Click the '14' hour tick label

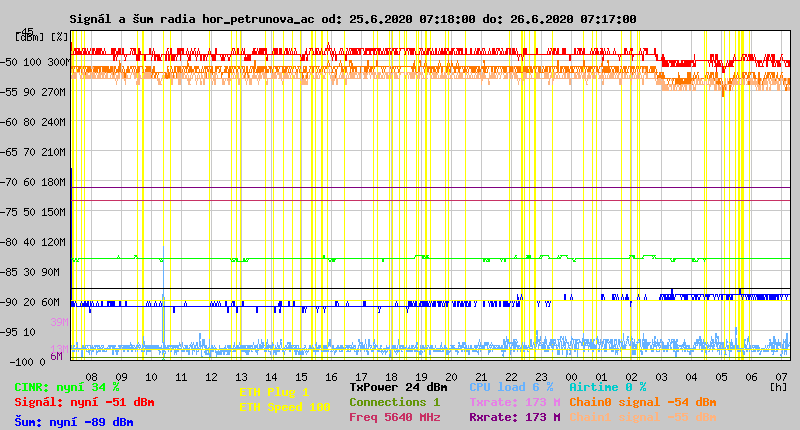tap(271, 377)
